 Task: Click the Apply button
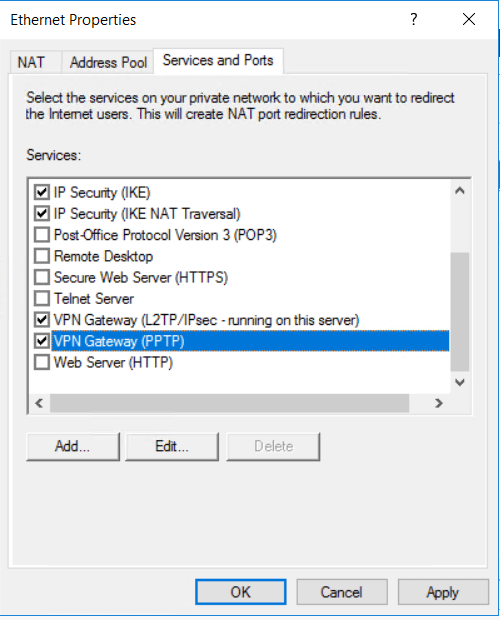[x=443, y=592]
